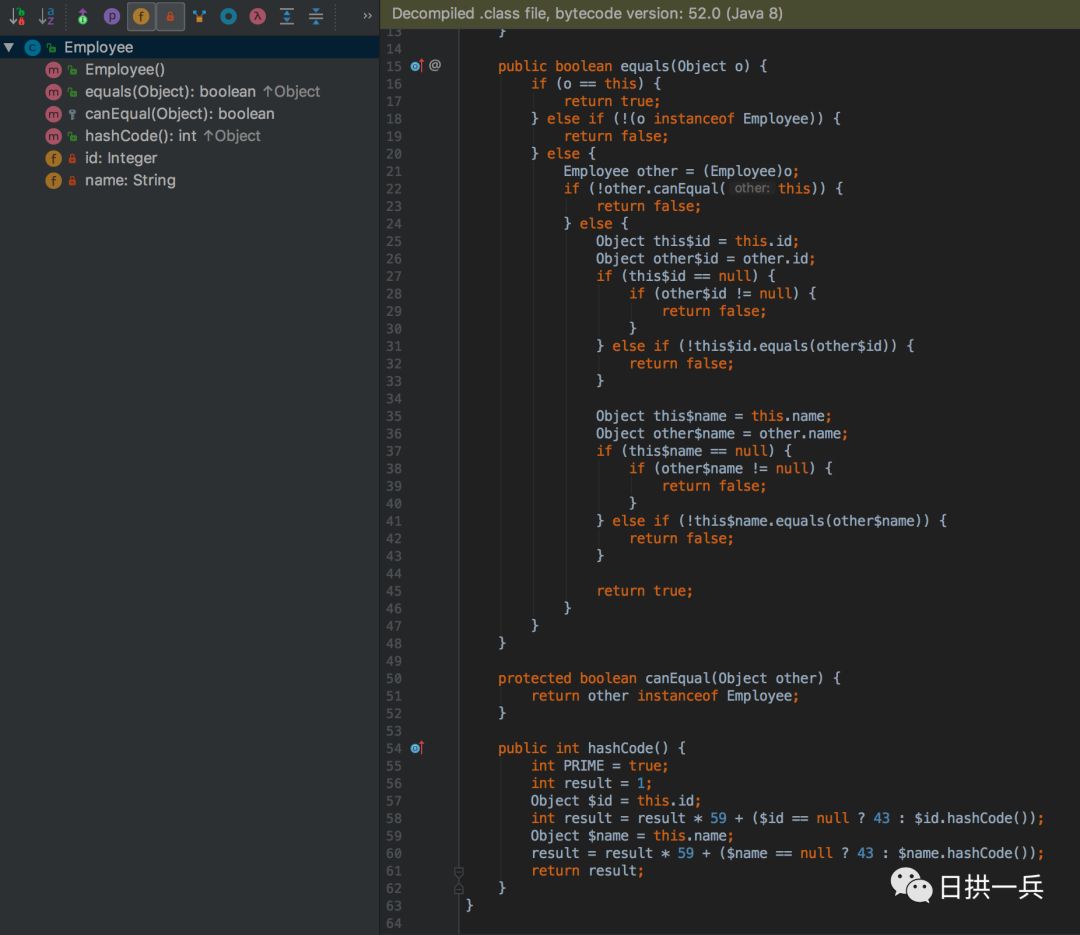Image resolution: width=1080 pixels, height=935 pixels.
Task: Click method icon next to hashCode()
Action: click(53, 136)
